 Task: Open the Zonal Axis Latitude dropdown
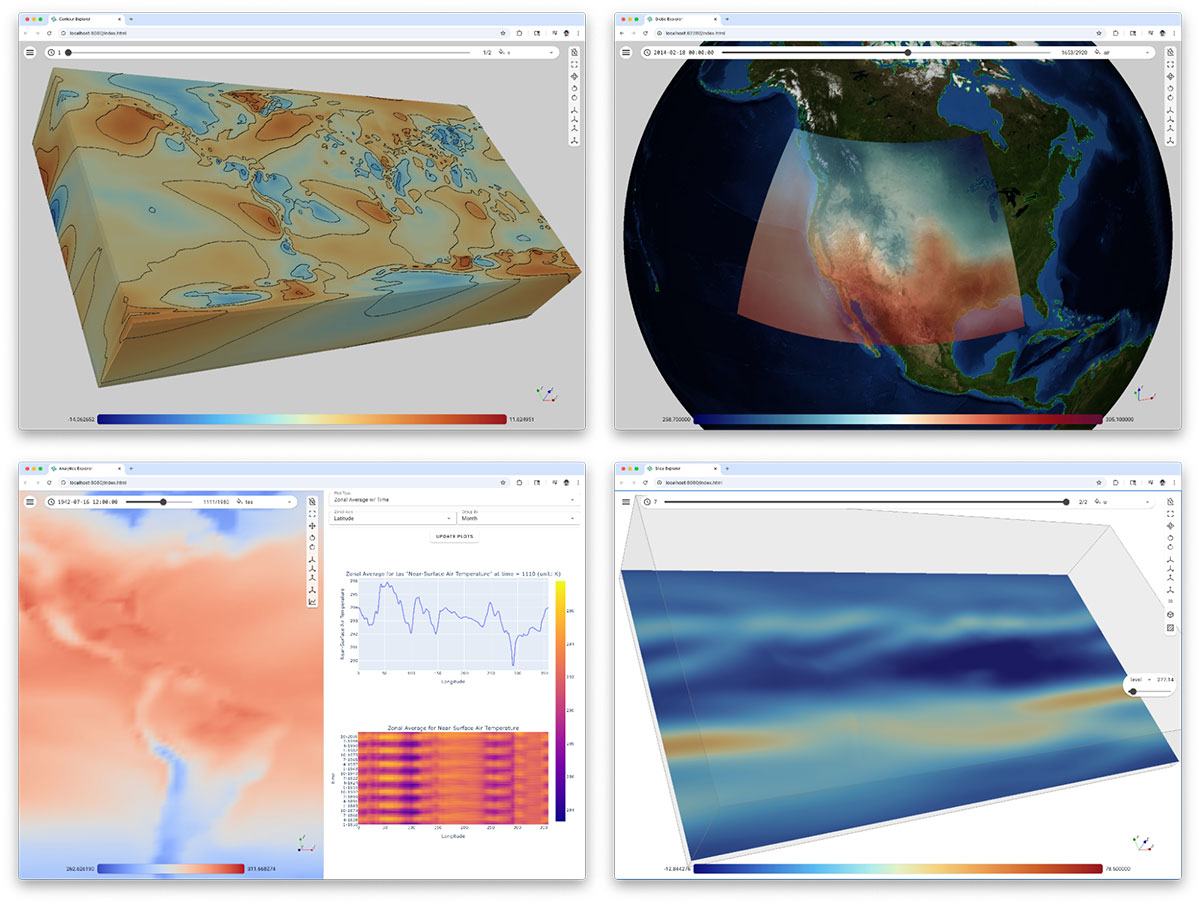tap(392, 518)
